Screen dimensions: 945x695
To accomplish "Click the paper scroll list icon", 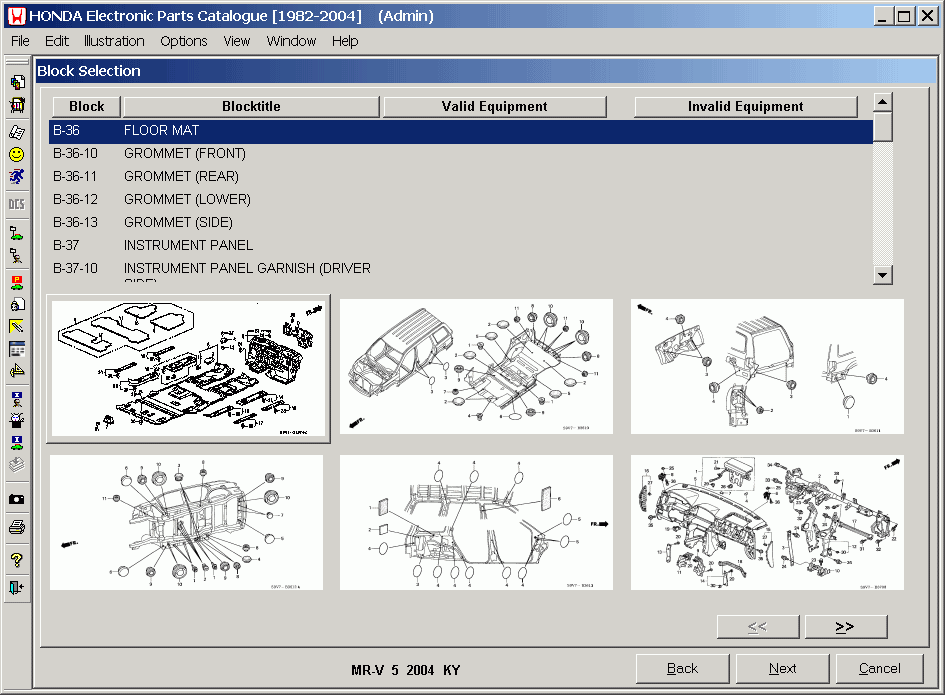I will tap(17, 132).
